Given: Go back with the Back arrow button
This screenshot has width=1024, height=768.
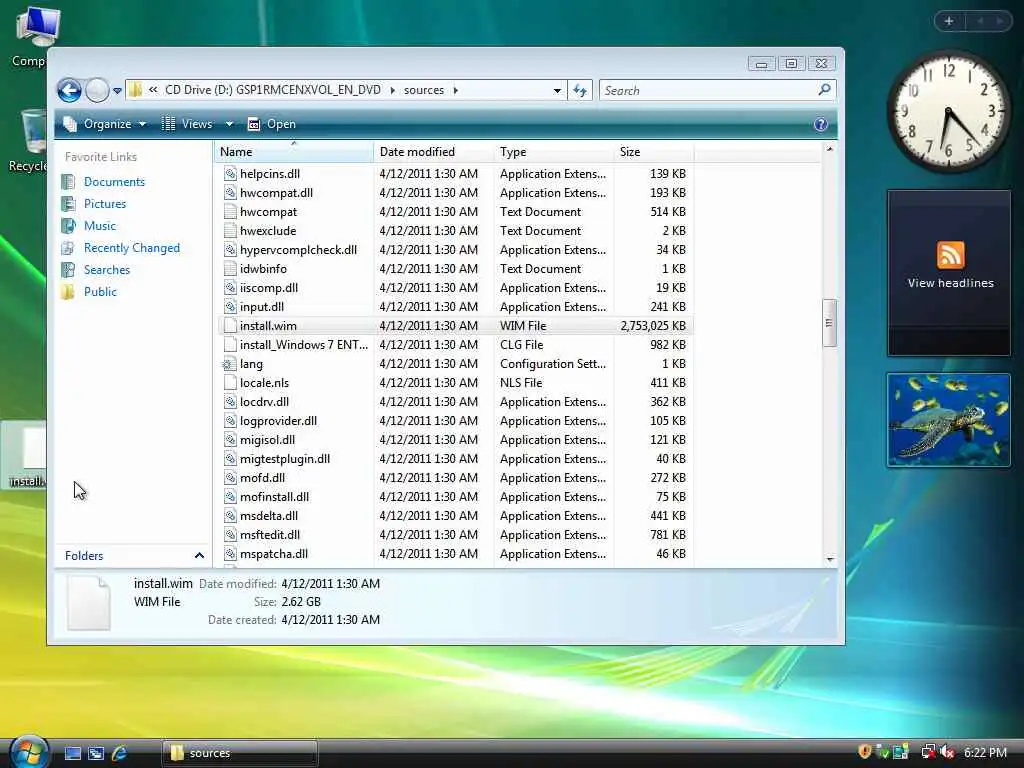Looking at the screenshot, I should click(69, 90).
